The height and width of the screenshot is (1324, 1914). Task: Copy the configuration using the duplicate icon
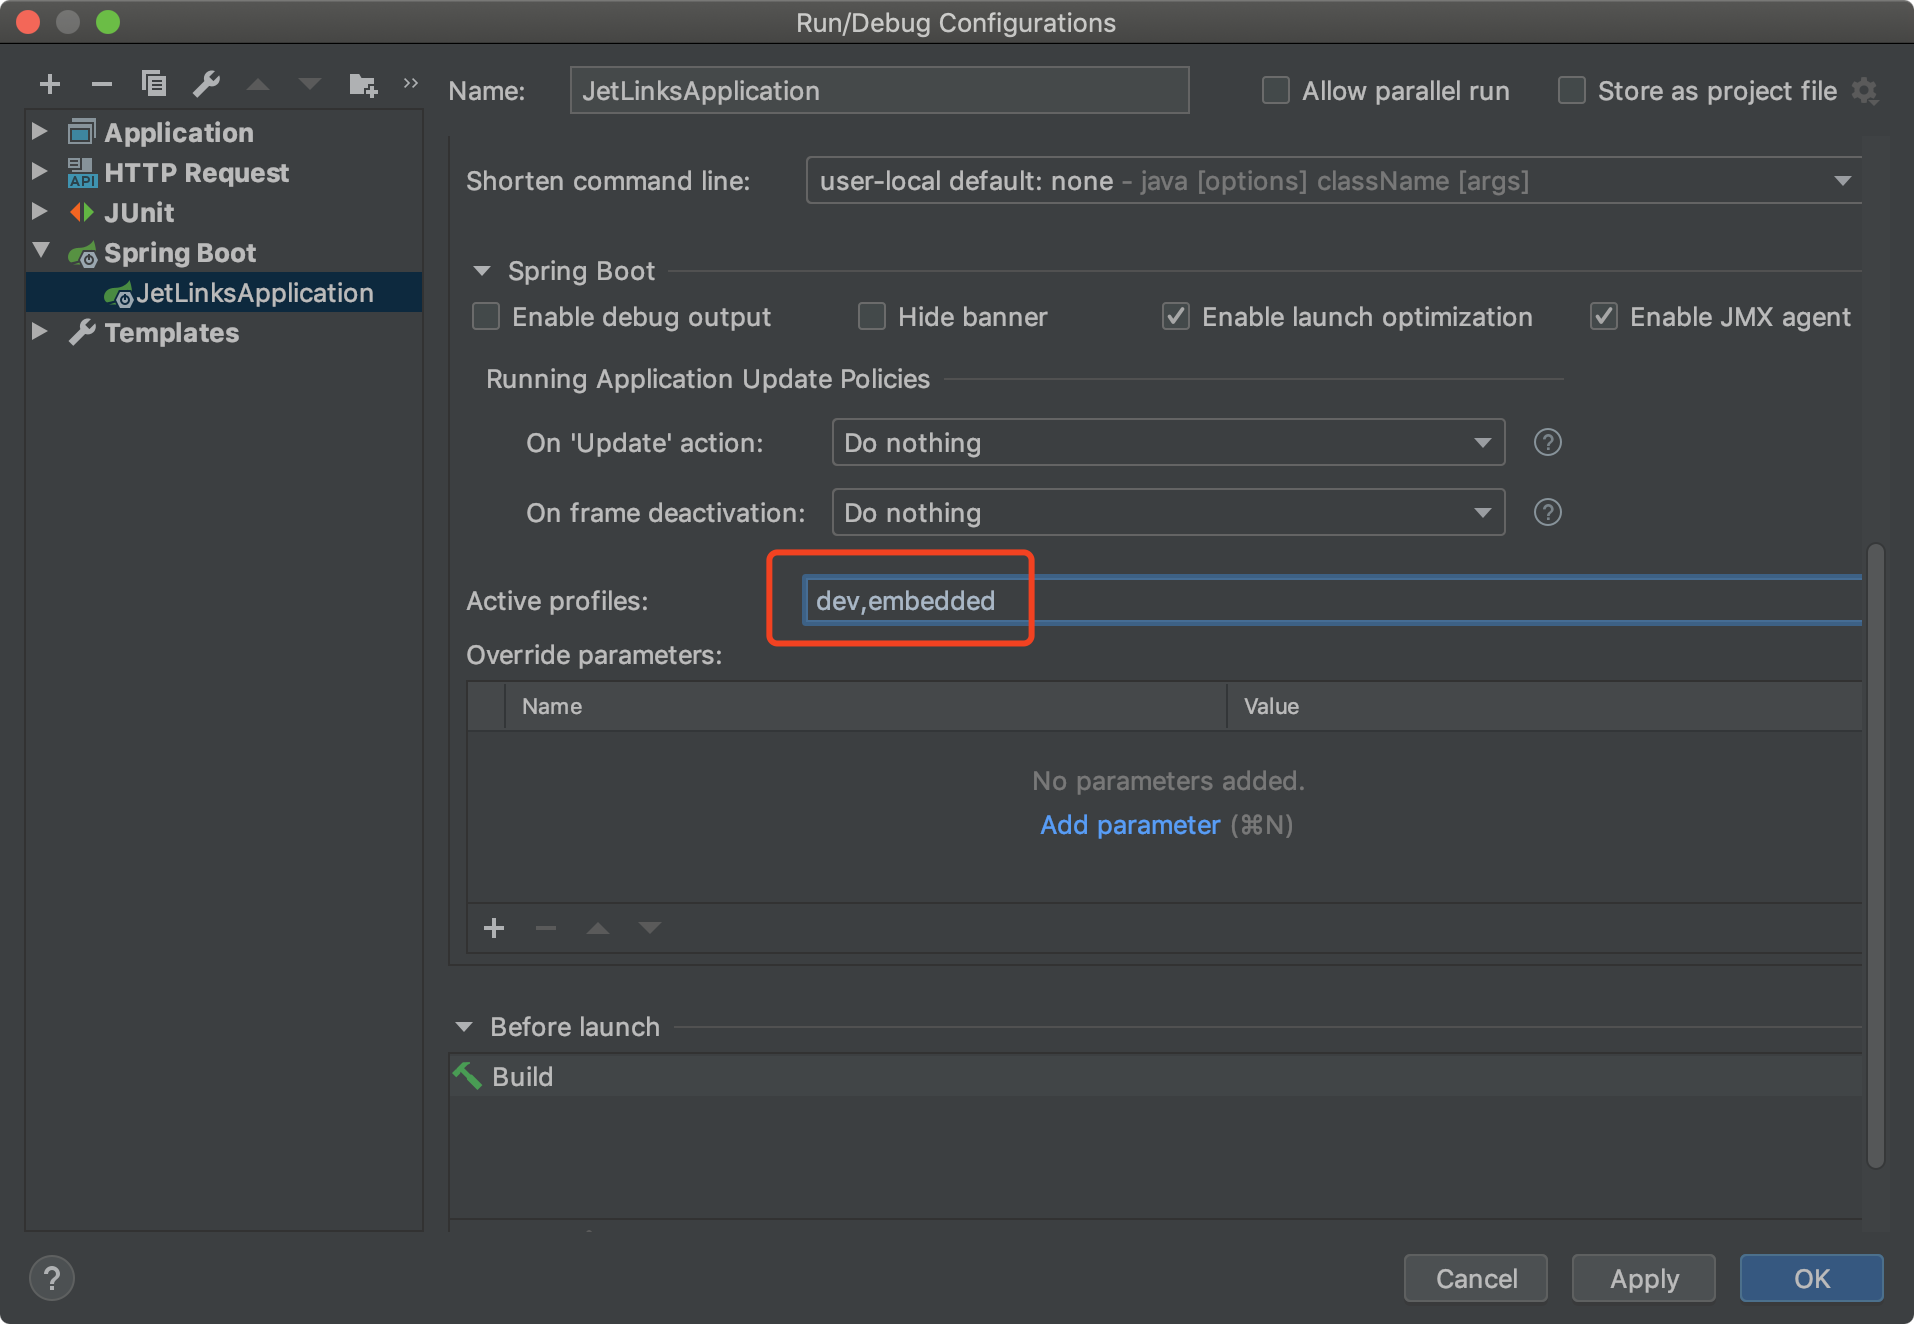click(154, 83)
